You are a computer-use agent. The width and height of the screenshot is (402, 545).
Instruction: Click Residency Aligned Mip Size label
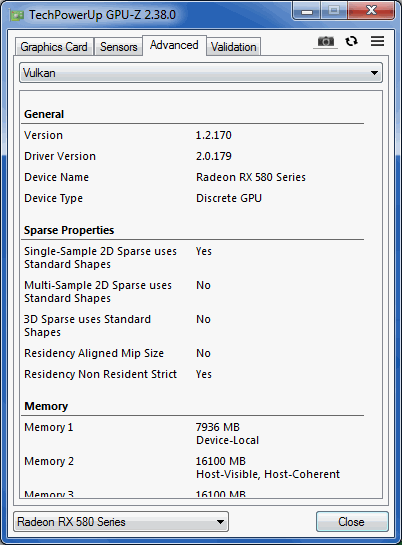tap(94, 353)
